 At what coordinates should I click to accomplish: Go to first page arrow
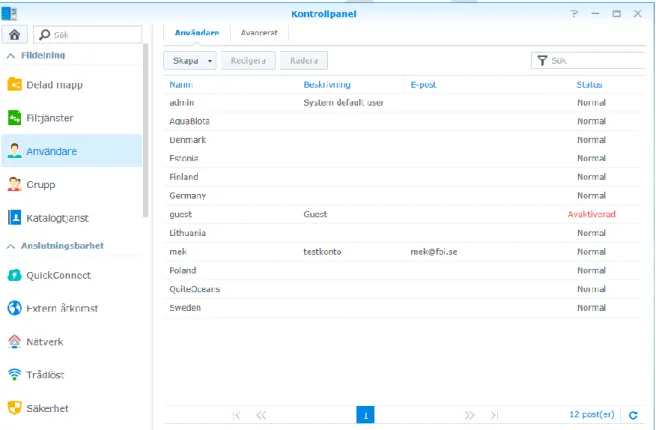point(237,415)
